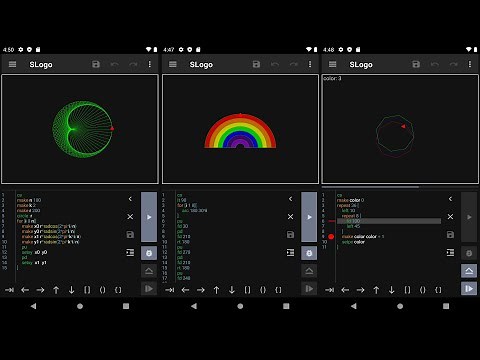Tap the dimmed run button on polygon screen
Image resolution: width=480 pixels, height=360 pixels.
(x=469, y=217)
